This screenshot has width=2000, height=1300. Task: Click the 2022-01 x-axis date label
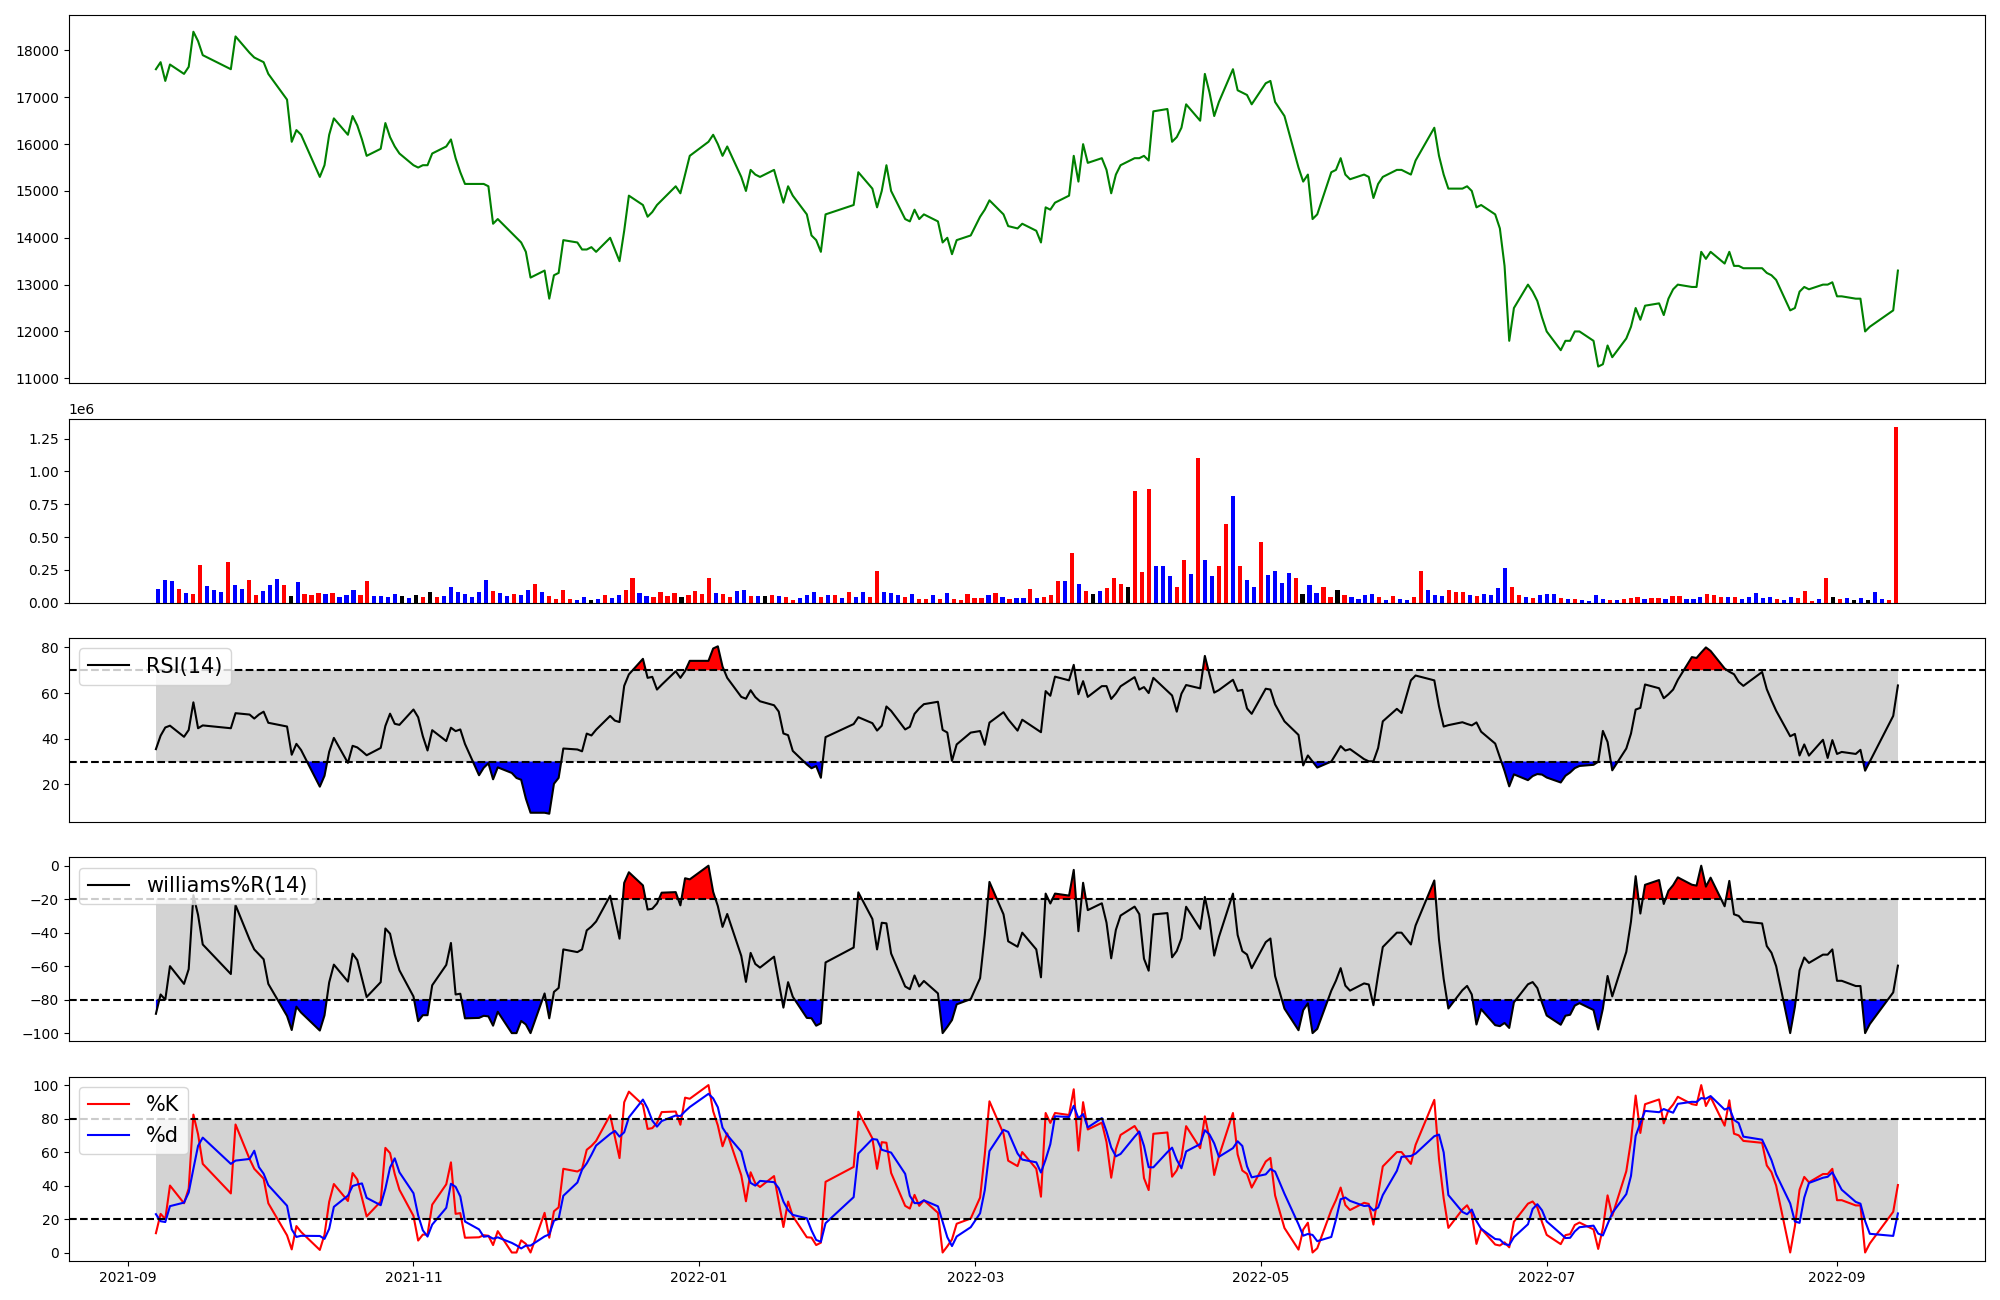pyautogui.click(x=698, y=1277)
